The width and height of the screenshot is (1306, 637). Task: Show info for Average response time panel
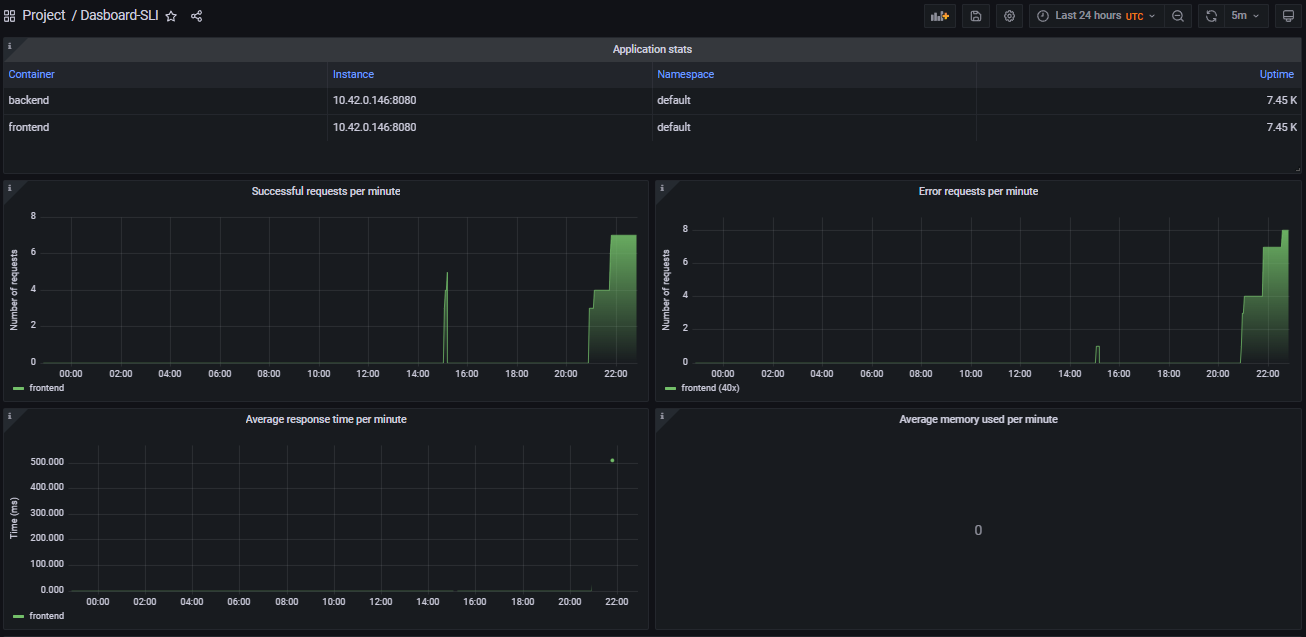[x=9, y=415]
